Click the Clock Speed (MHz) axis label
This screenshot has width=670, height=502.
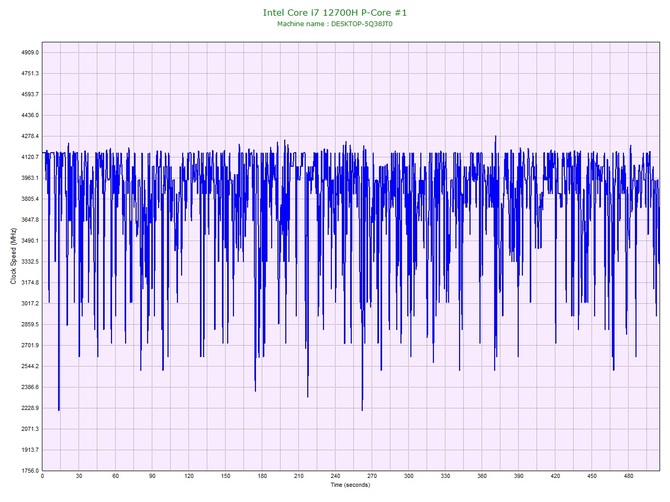(13, 256)
